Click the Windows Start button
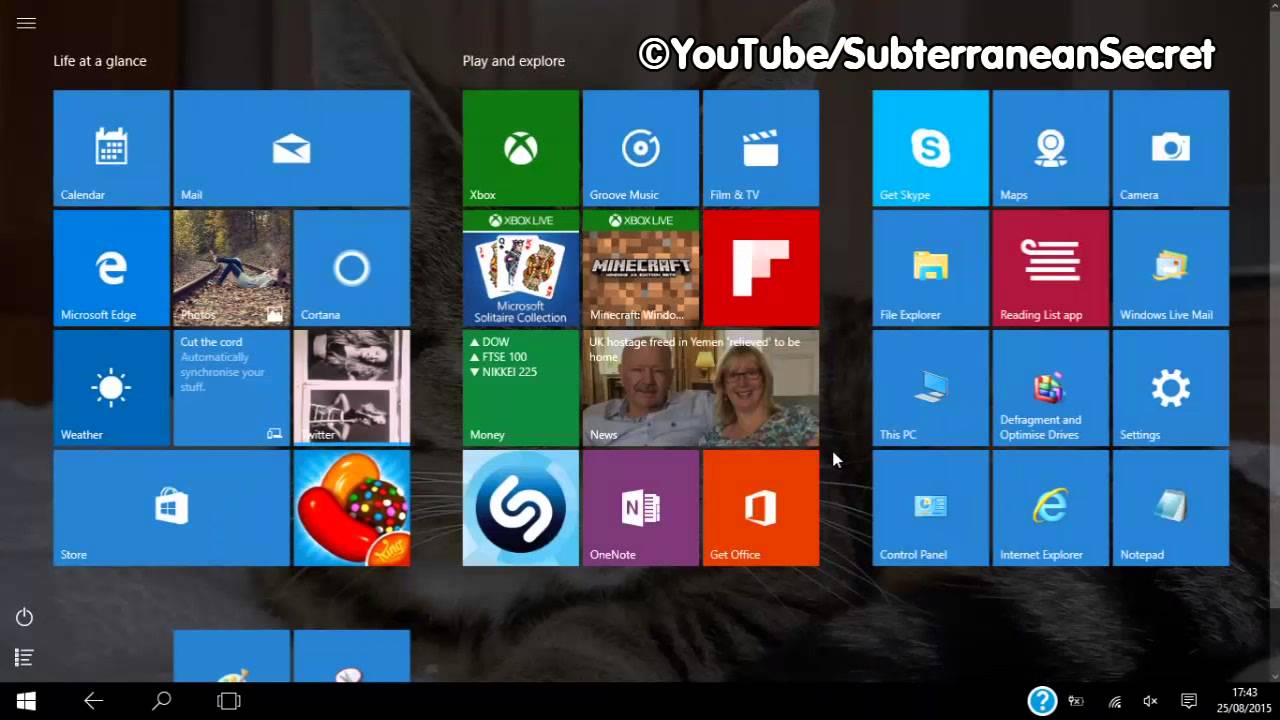1280x720 pixels. pyautogui.click(x=26, y=701)
